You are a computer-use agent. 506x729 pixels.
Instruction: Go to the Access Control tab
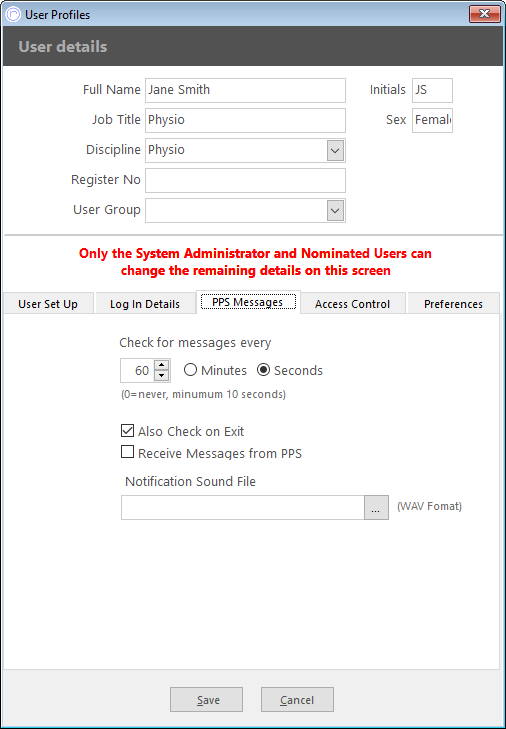click(353, 304)
